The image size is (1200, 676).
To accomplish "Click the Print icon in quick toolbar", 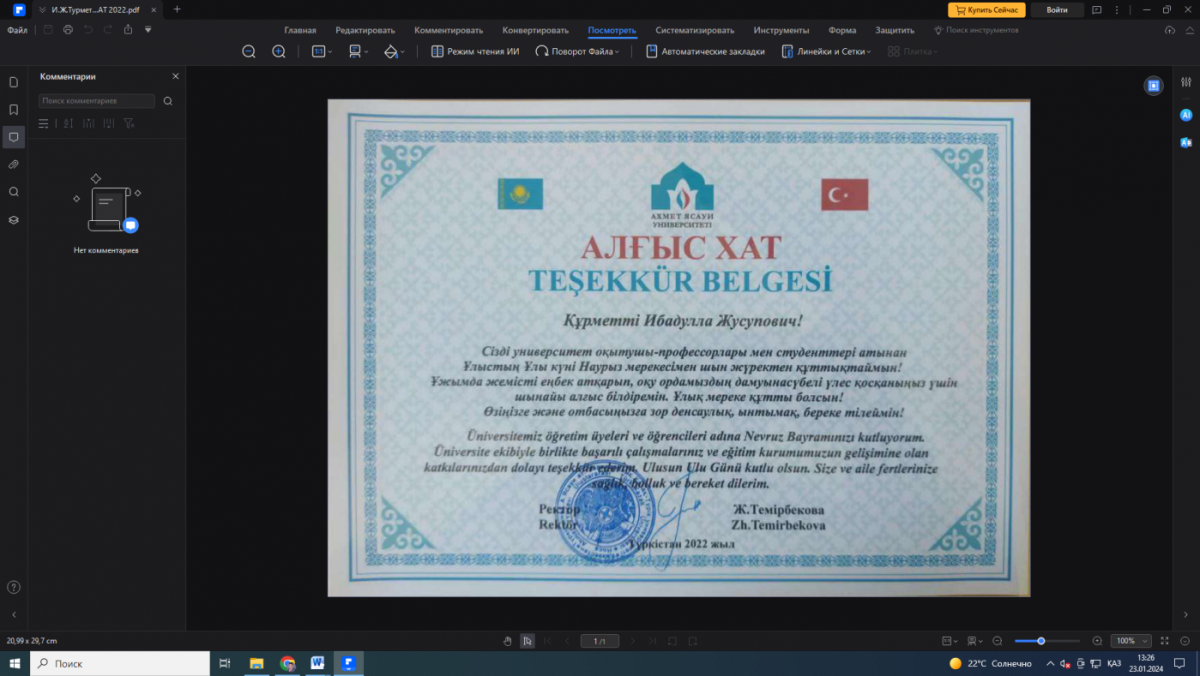I will (x=67, y=30).
